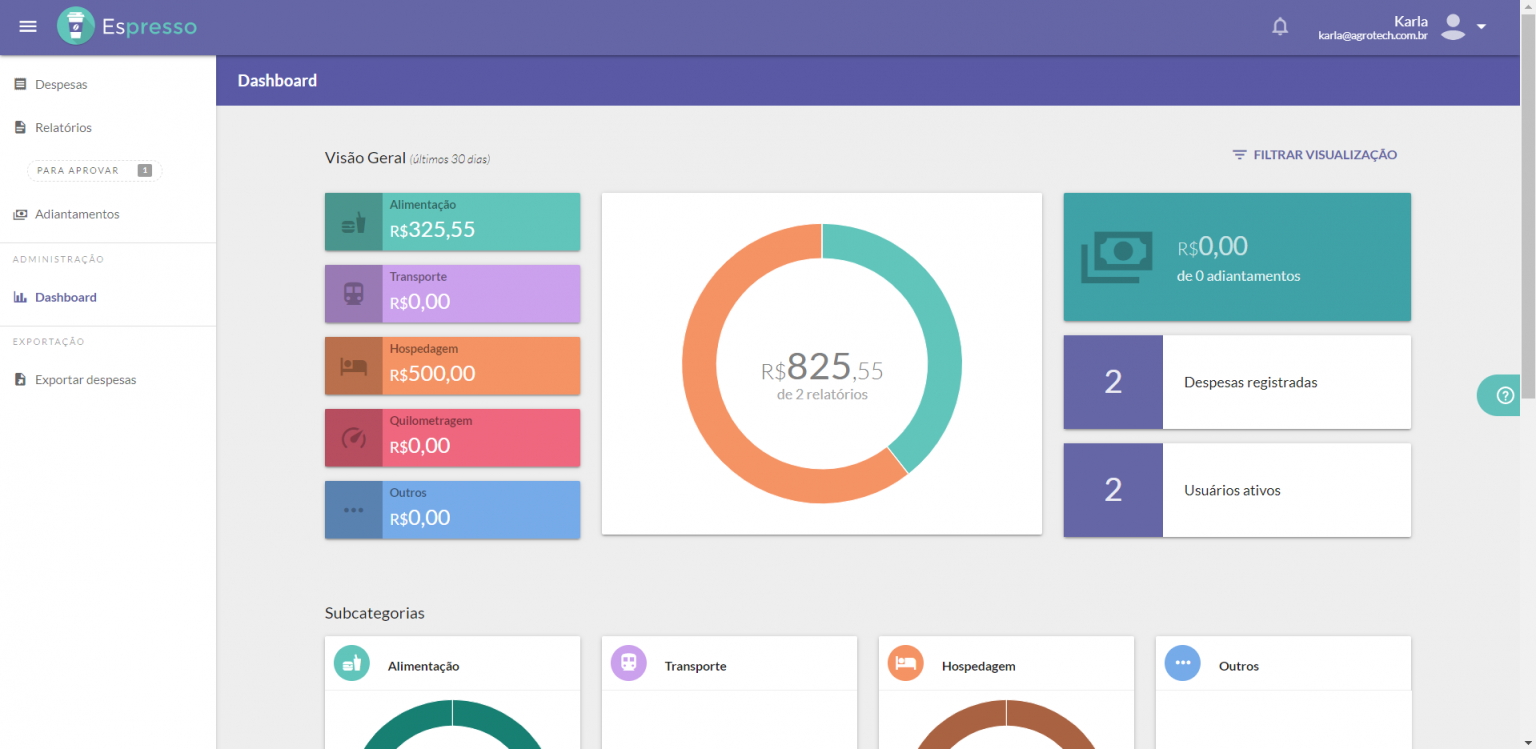Select the Transporte bus icon in Subcategorias

(628, 662)
